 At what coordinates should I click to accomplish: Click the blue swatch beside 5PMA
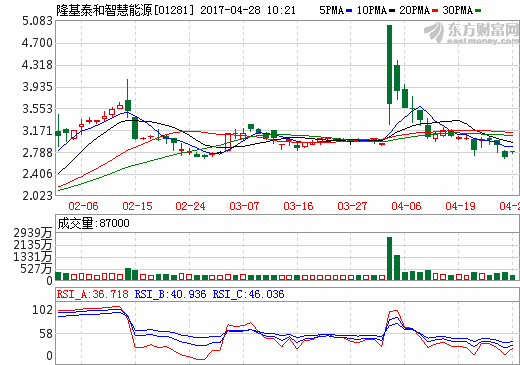click(349, 11)
